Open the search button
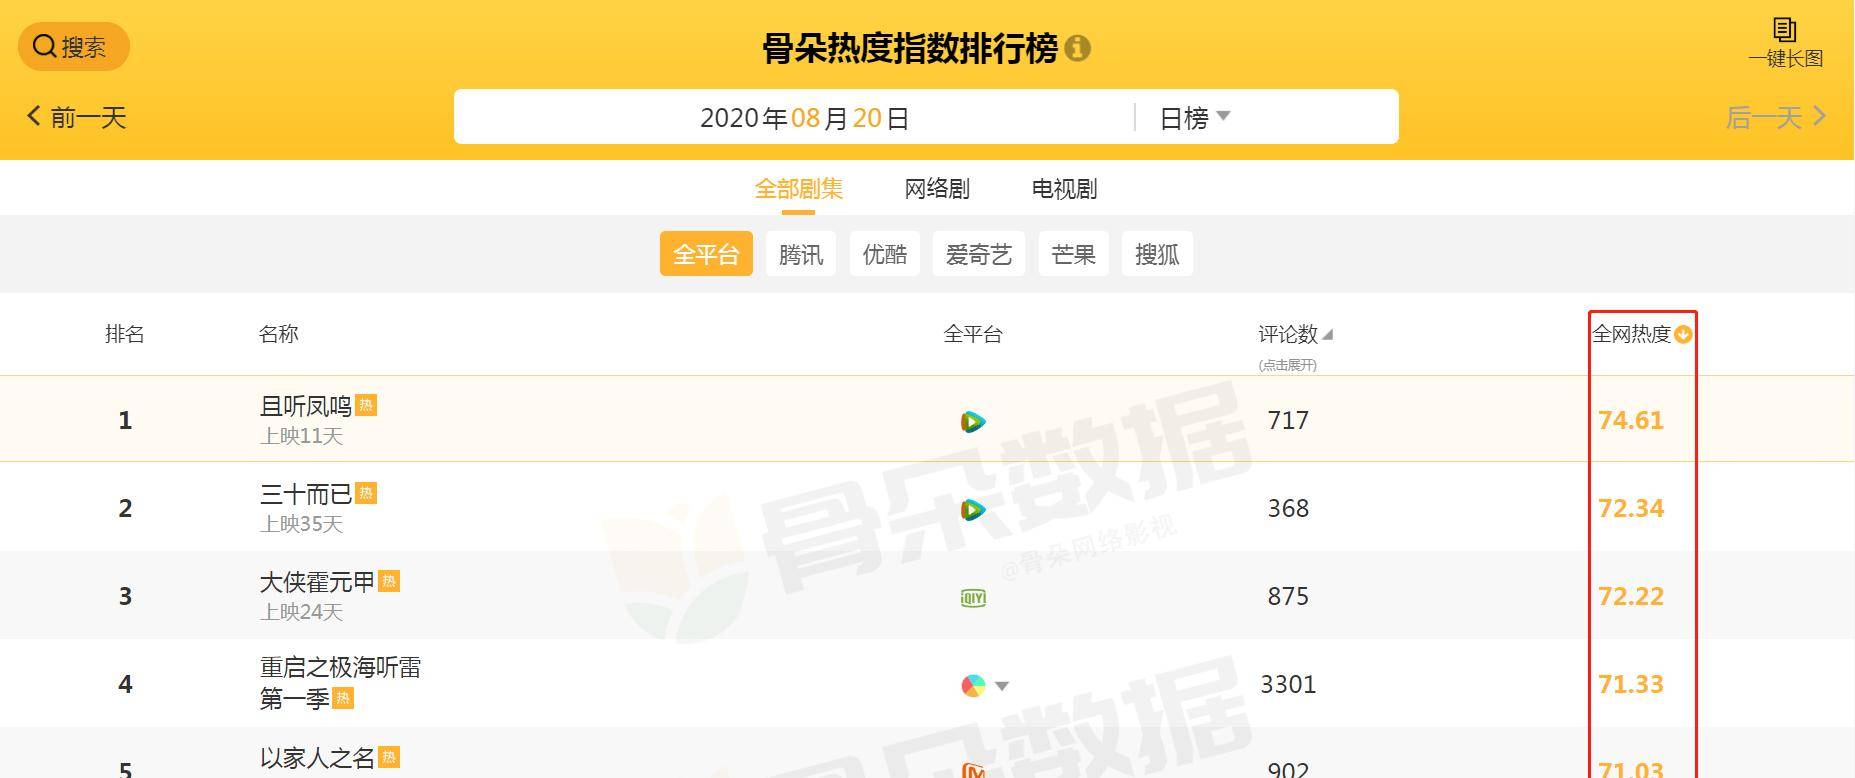Image resolution: width=1855 pixels, height=778 pixels. [x=73, y=47]
